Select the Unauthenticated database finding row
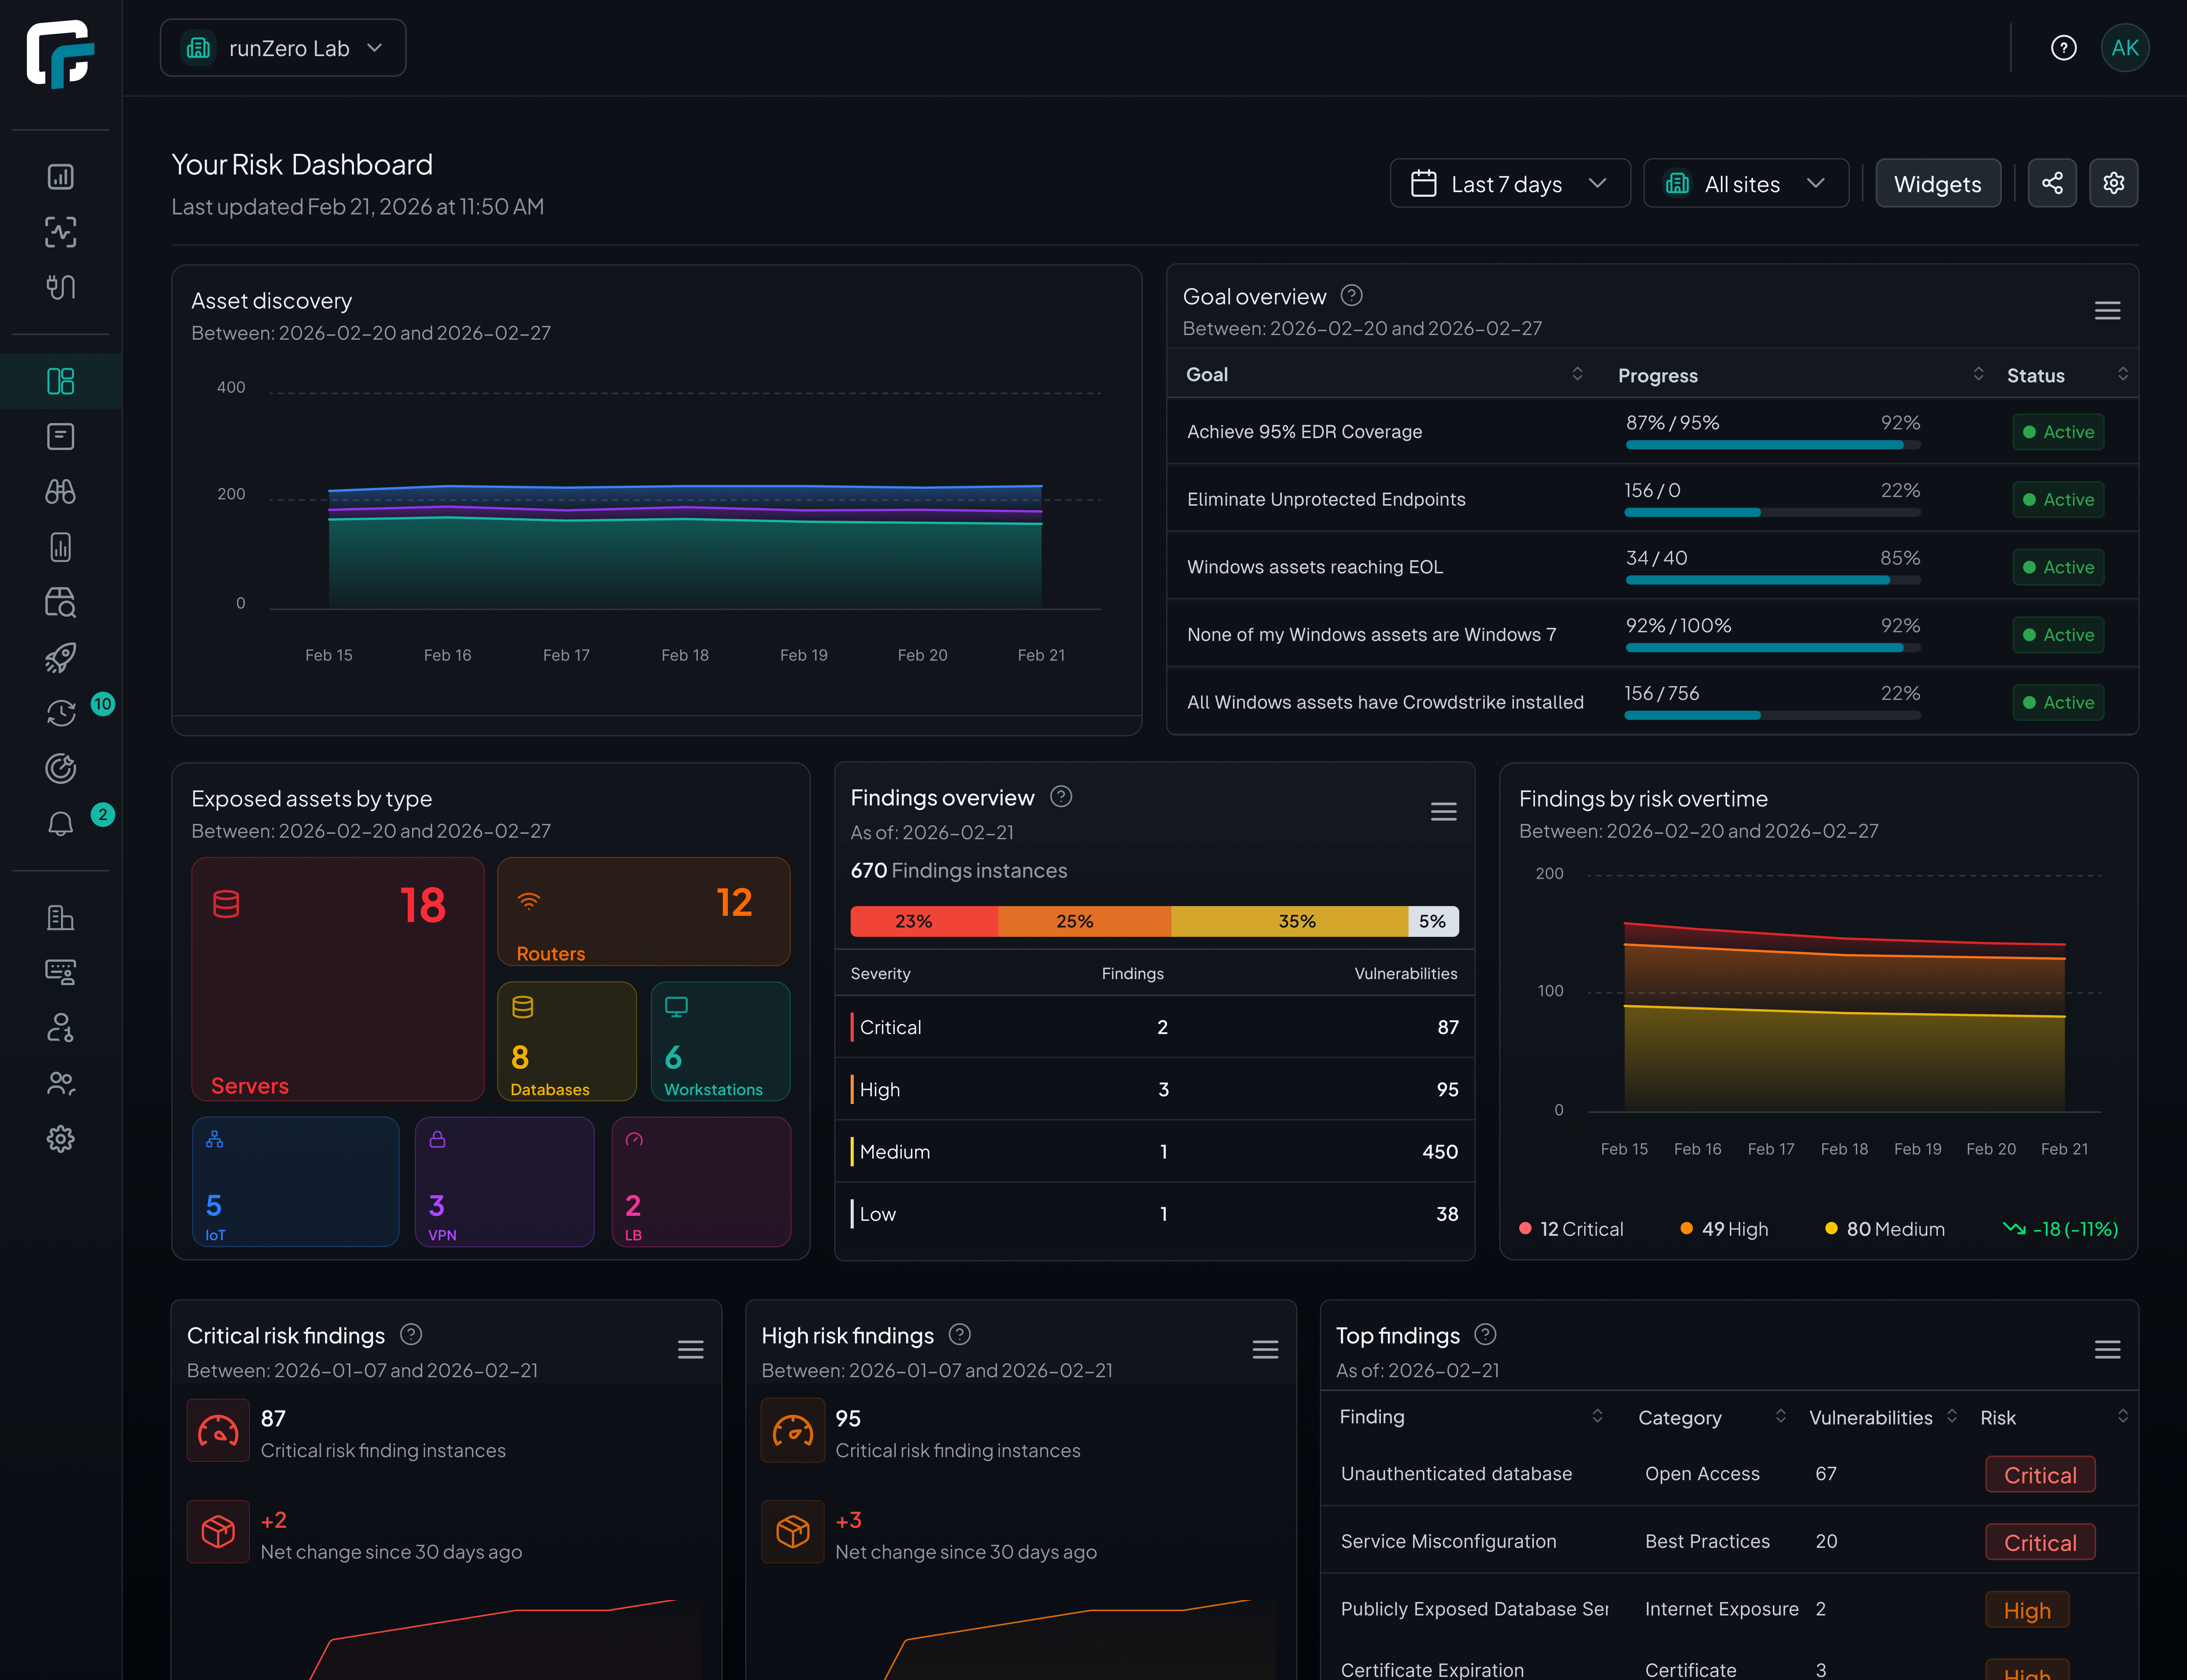Image resolution: width=2187 pixels, height=1680 pixels. (1730, 1474)
